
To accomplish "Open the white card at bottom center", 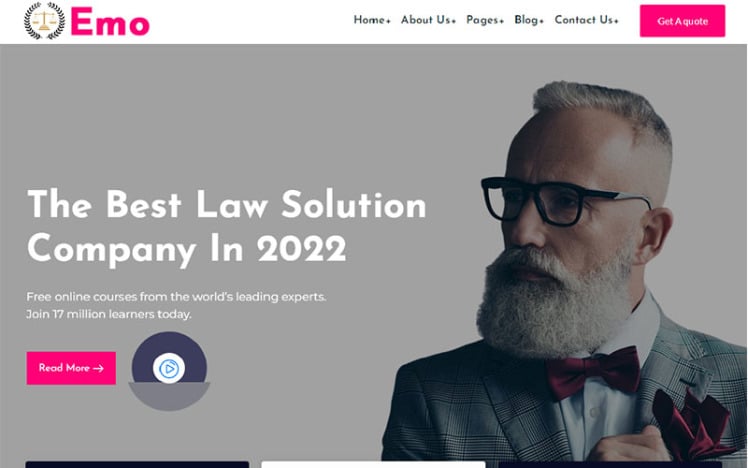I will [x=373, y=465].
